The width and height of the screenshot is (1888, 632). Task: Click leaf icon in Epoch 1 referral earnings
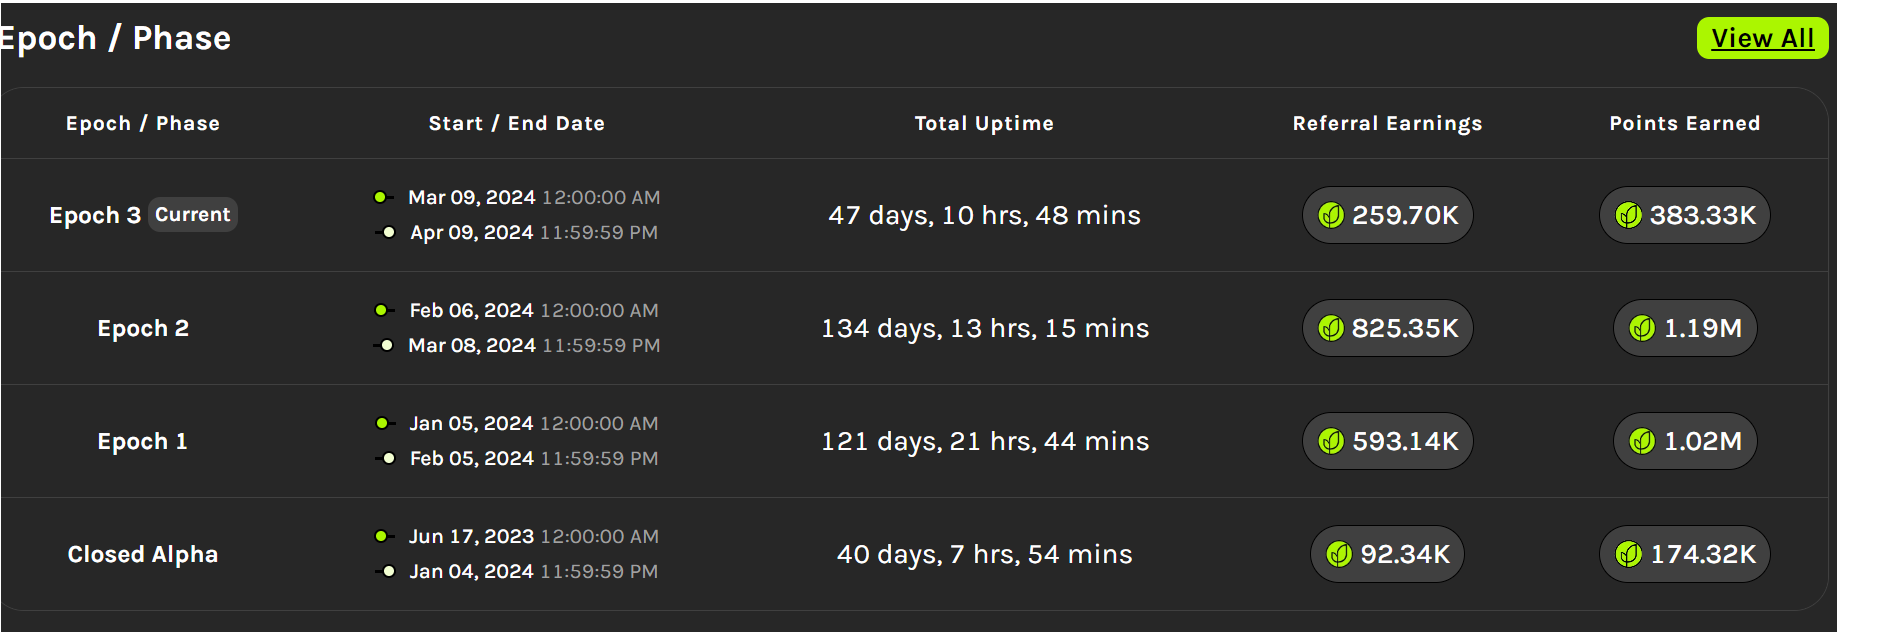tap(1331, 441)
